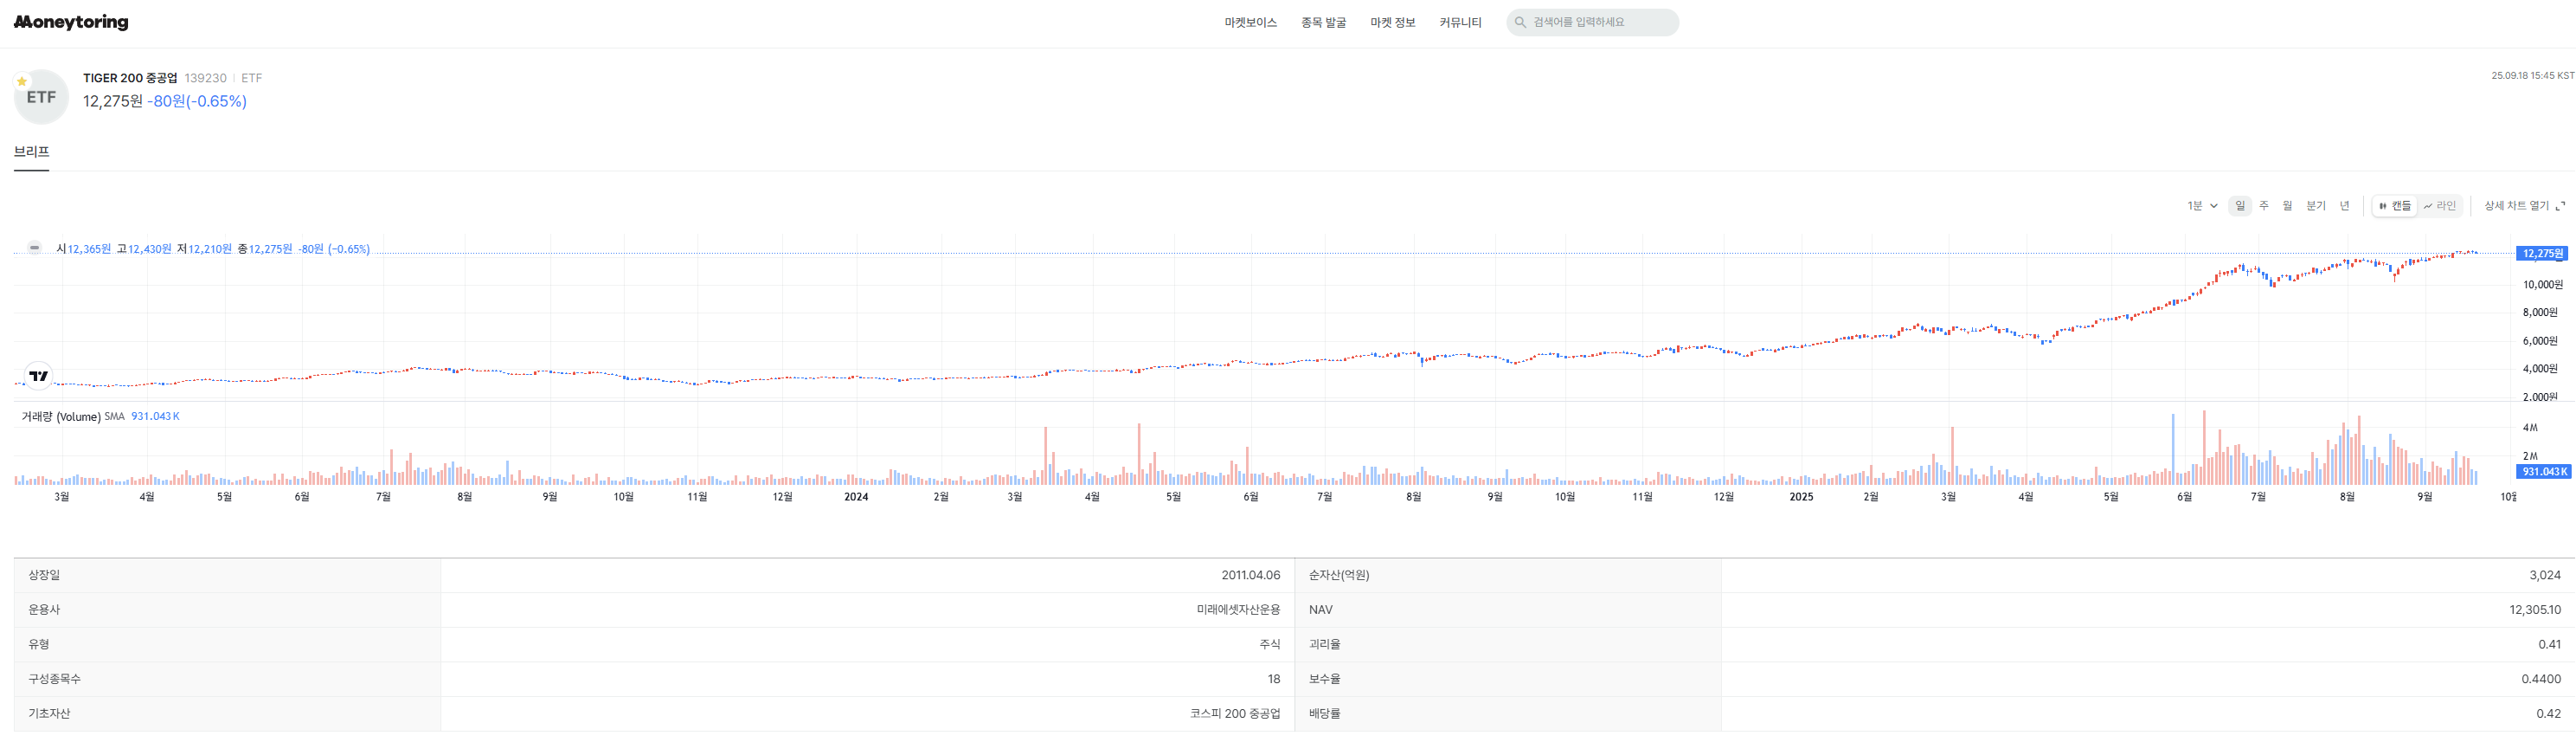Image resolution: width=2576 pixels, height=755 pixels.
Task: Click the line graph icon in 라인 button
Action: 2428,206
